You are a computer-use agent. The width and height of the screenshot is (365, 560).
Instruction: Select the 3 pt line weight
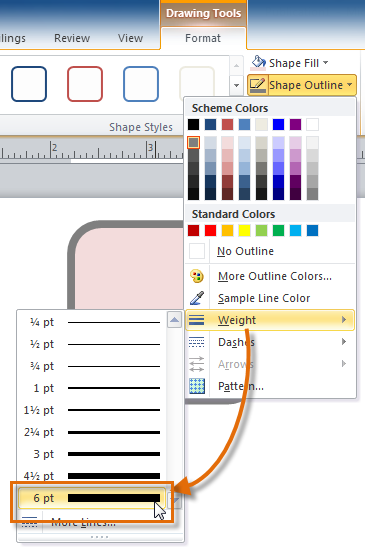(x=92, y=454)
